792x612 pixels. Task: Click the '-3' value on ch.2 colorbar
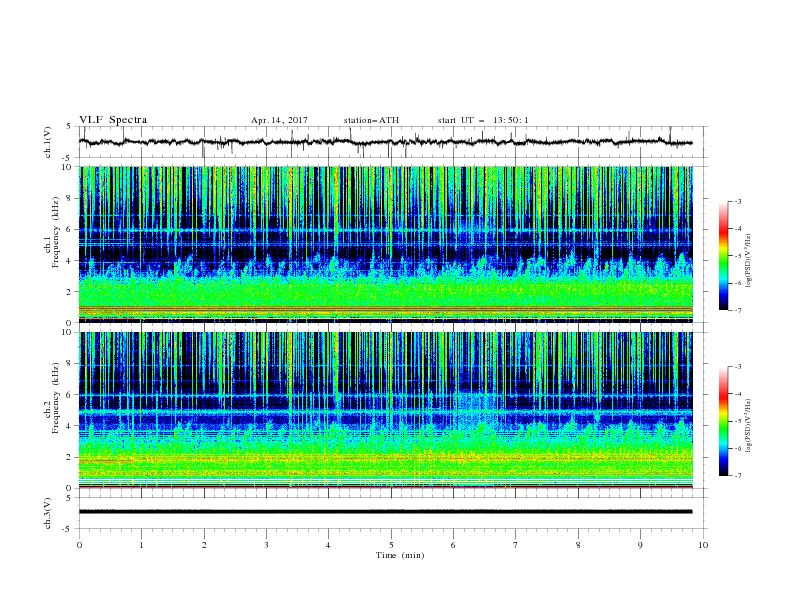pyautogui.click(x=737, y=367)
